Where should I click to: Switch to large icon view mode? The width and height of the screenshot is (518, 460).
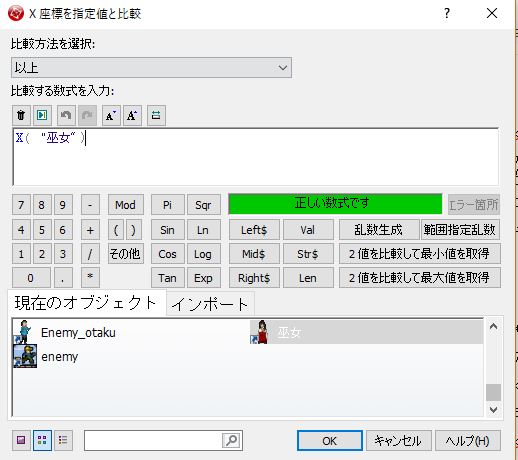pyautogui.click(x=21, y=440)
